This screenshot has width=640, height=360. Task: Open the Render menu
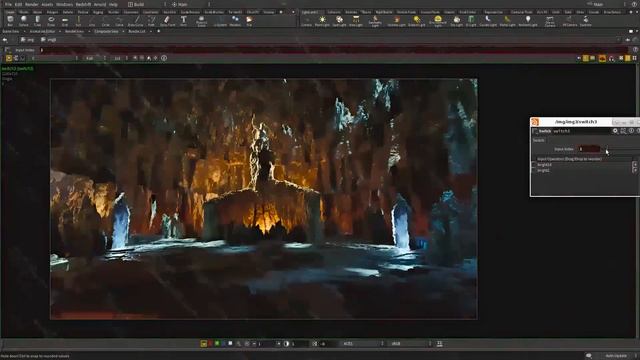(32, 4)
